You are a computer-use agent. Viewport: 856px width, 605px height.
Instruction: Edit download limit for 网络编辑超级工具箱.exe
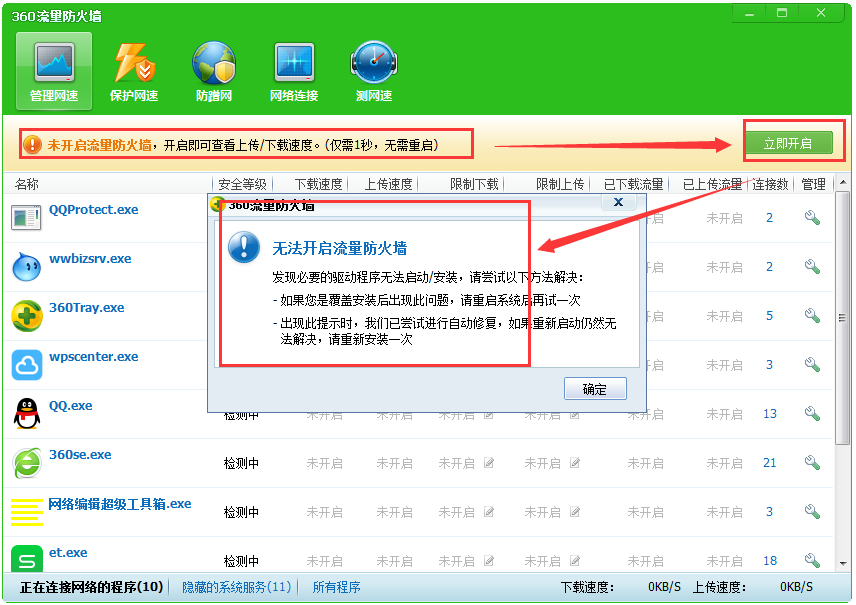(489, 512)
